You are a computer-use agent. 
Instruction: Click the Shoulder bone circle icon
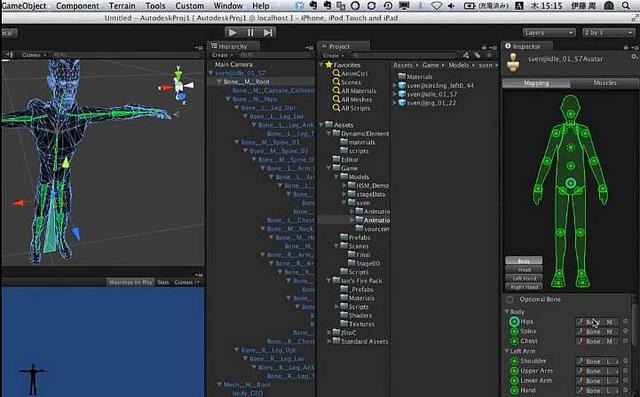(514, 361)
